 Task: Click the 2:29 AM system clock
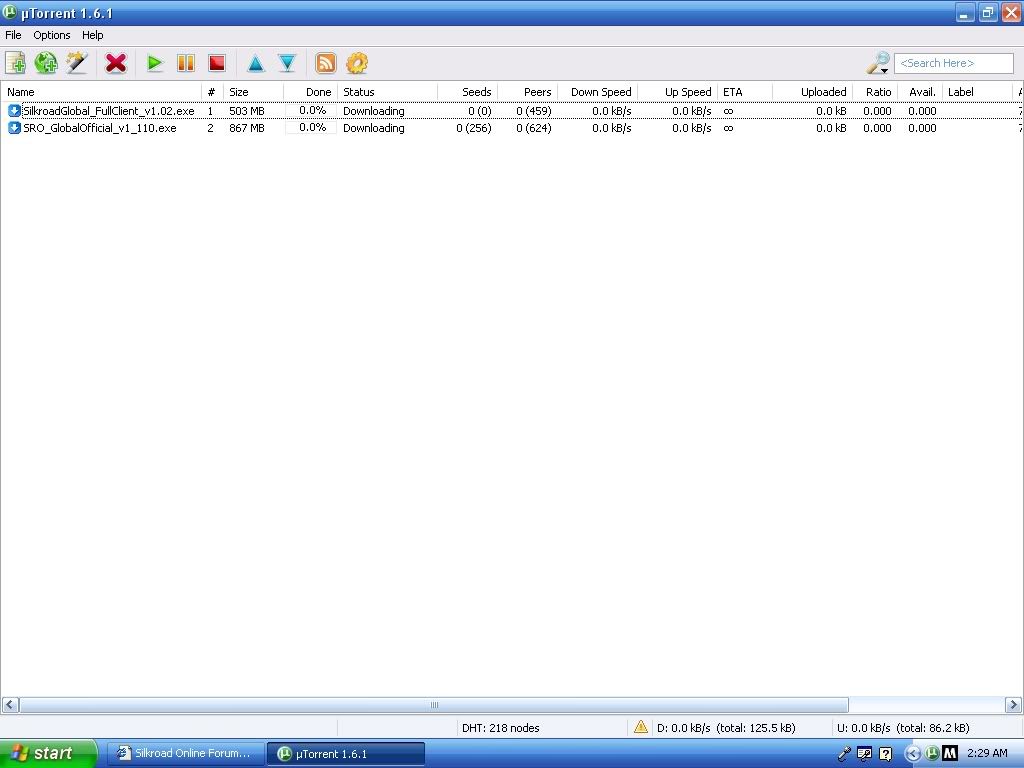pyautogui.click(x=987, y=753)
